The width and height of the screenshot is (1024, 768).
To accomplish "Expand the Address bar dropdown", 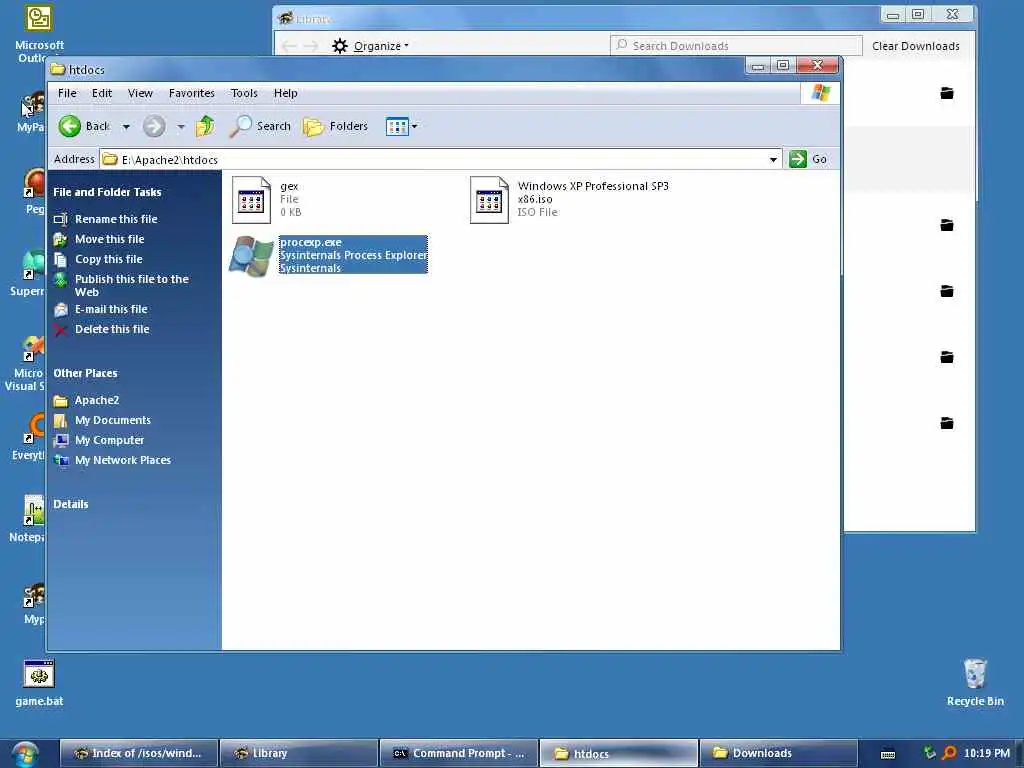I will tap(773, 159).
